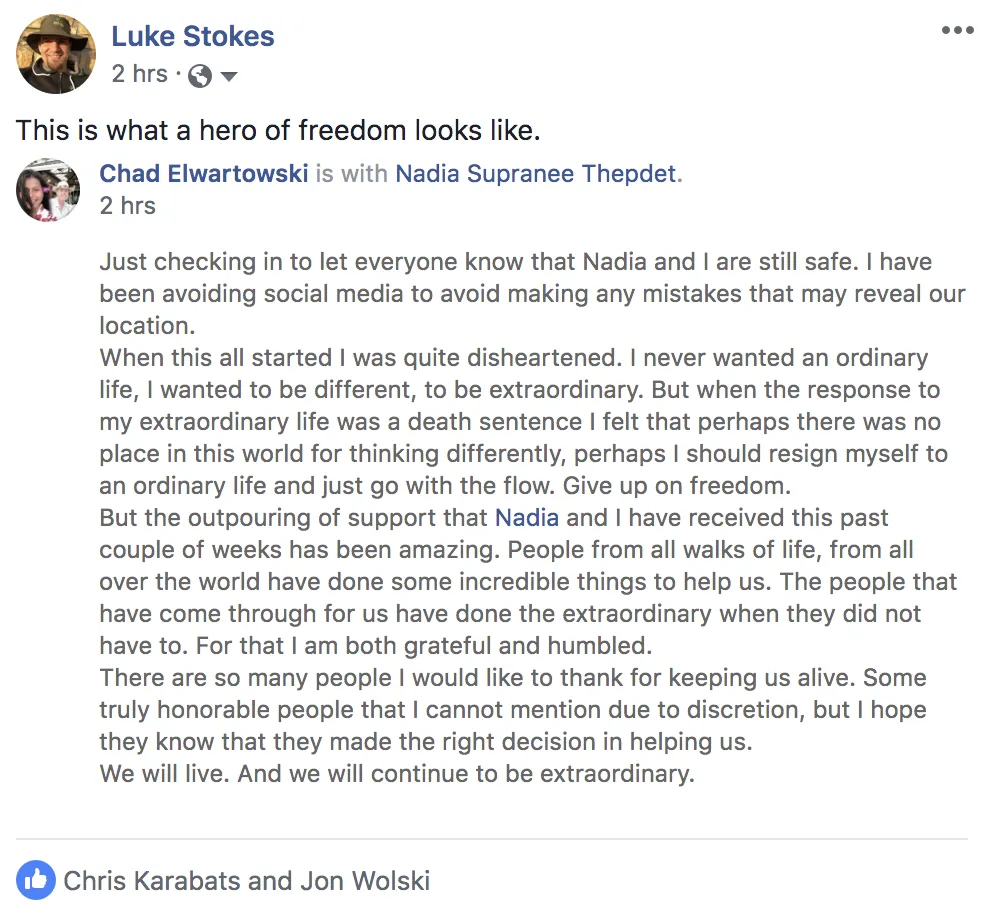Click the paragraph starting 'There are so many people'
Screen dimensions: 986x920
coord(513,709)
